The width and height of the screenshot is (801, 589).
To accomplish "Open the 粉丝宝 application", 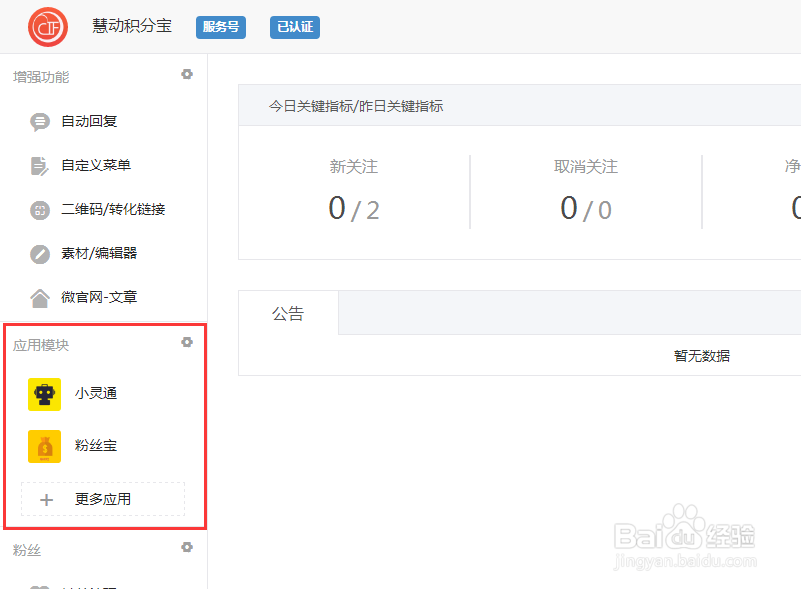I will click(96, 445).
